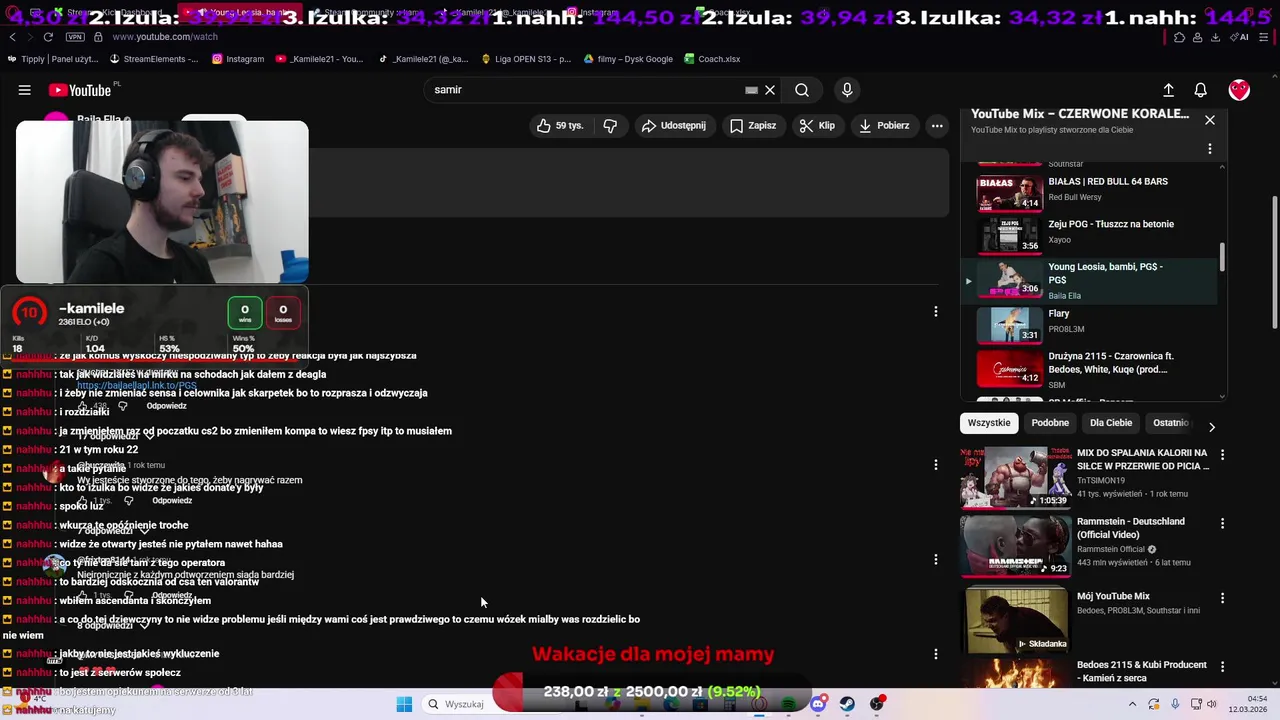The image size is (1280, 720).
Task: Open more actions three-dots beside Pobierz
Action: coord(937,126)
